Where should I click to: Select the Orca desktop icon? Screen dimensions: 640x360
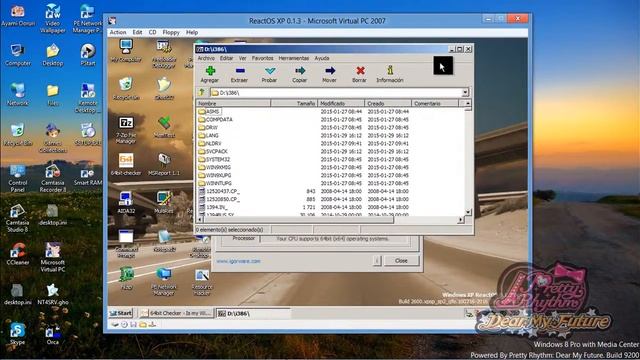53,333
